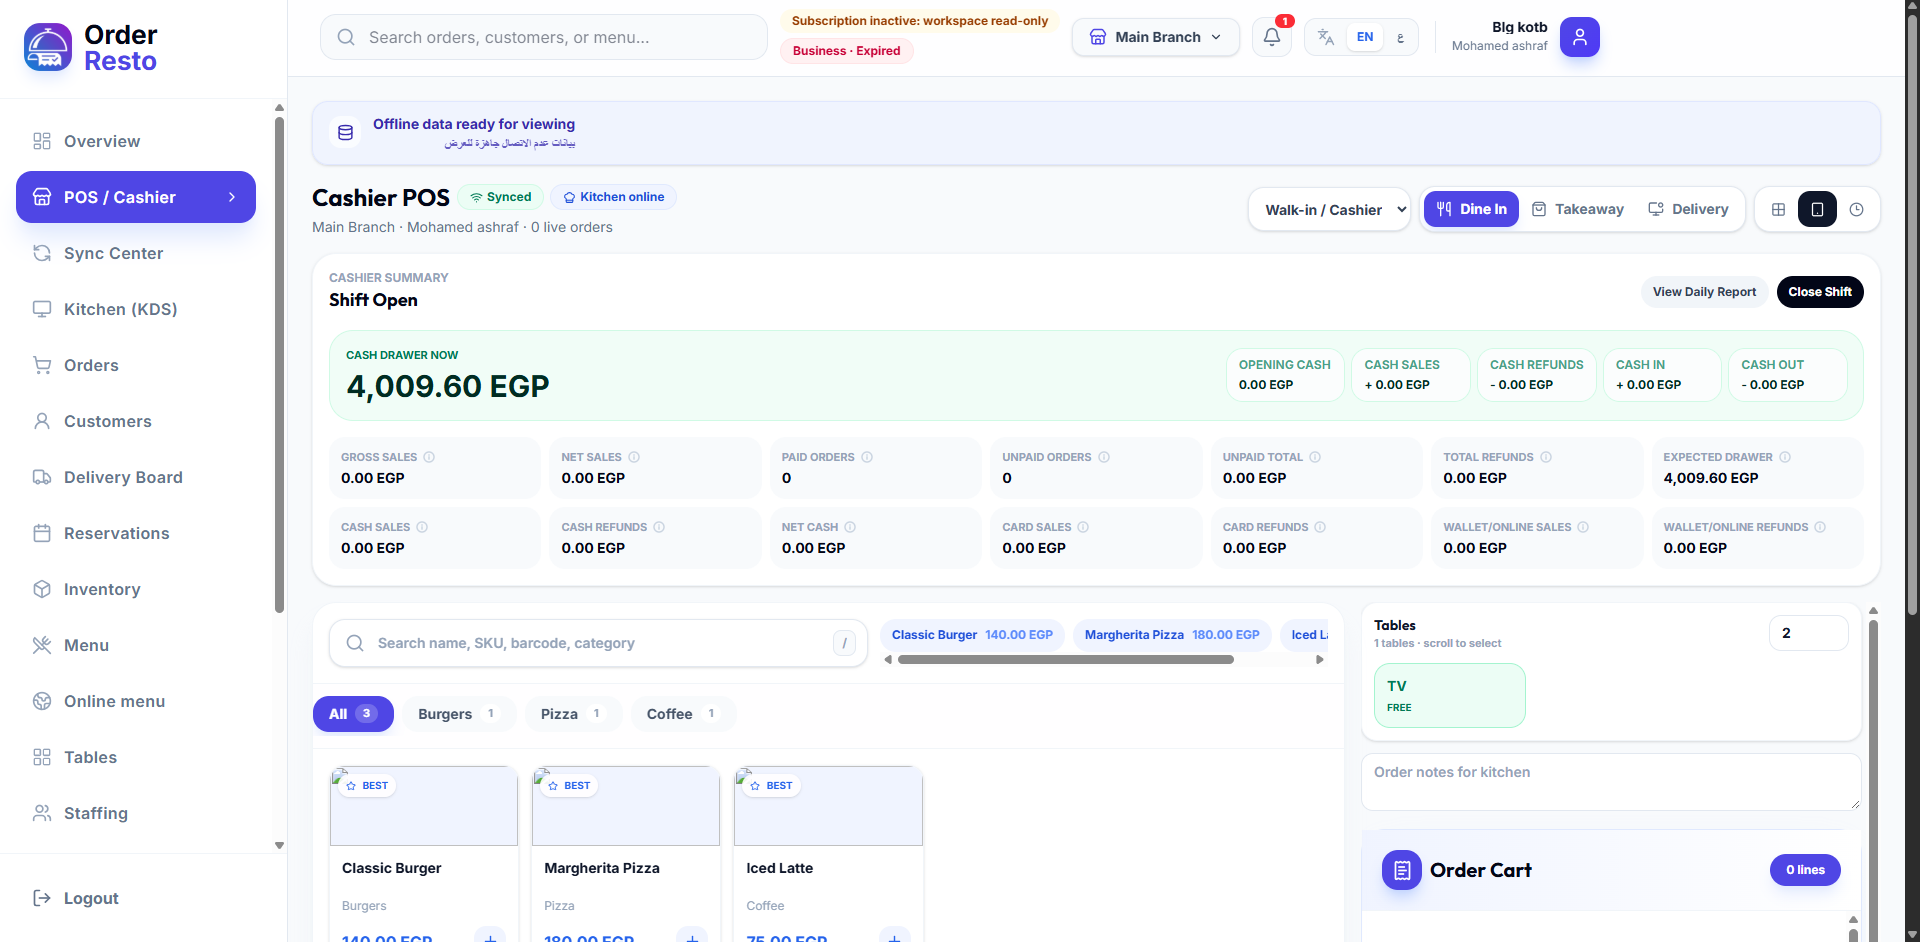This screenshot has width=1920, height=942.
Task: Click Unpaid Total info icon
Action: coord(1315,457)
